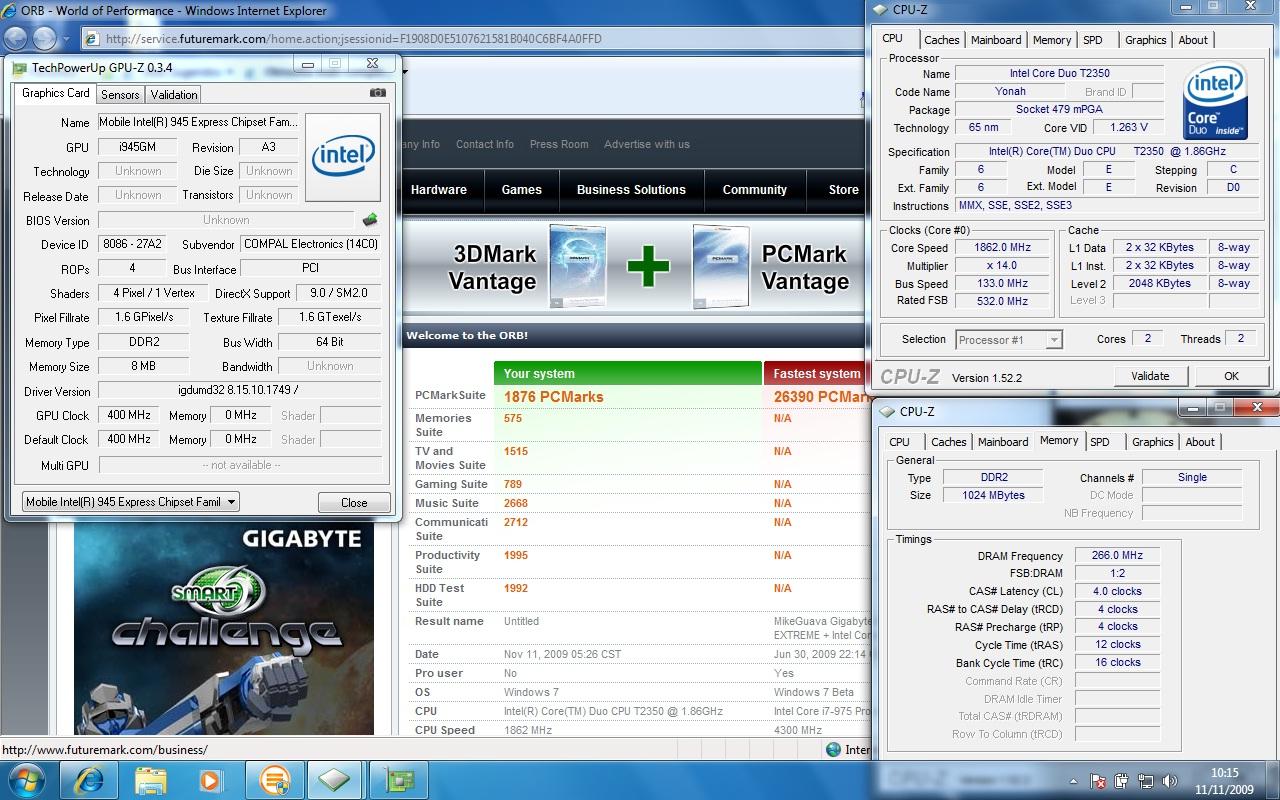Expand the Processor #1 selection dropdown
This screenshot has height=800, width=1280.
coord(1053,340)
